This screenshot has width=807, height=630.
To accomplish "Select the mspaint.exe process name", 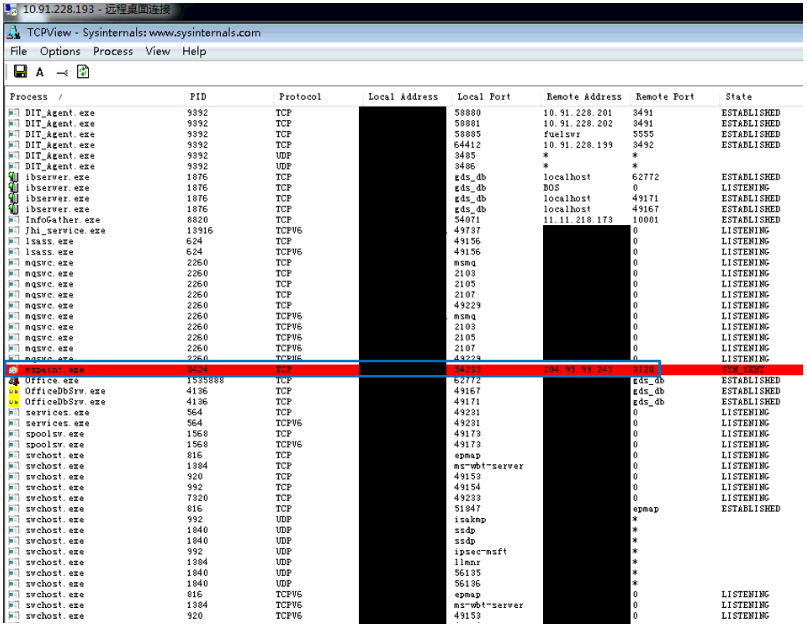I will tap(55, 370).
